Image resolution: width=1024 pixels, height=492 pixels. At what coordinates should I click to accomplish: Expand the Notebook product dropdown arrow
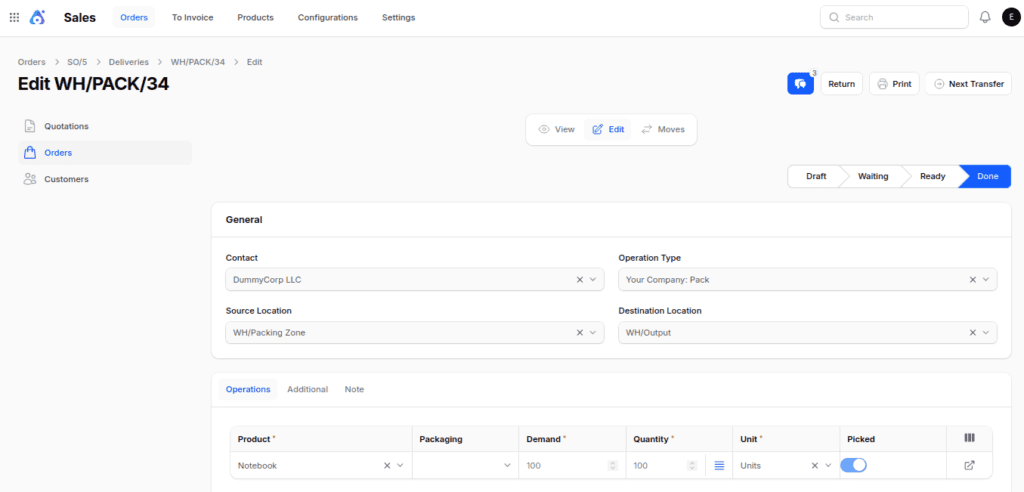click(x=400, y=466)
